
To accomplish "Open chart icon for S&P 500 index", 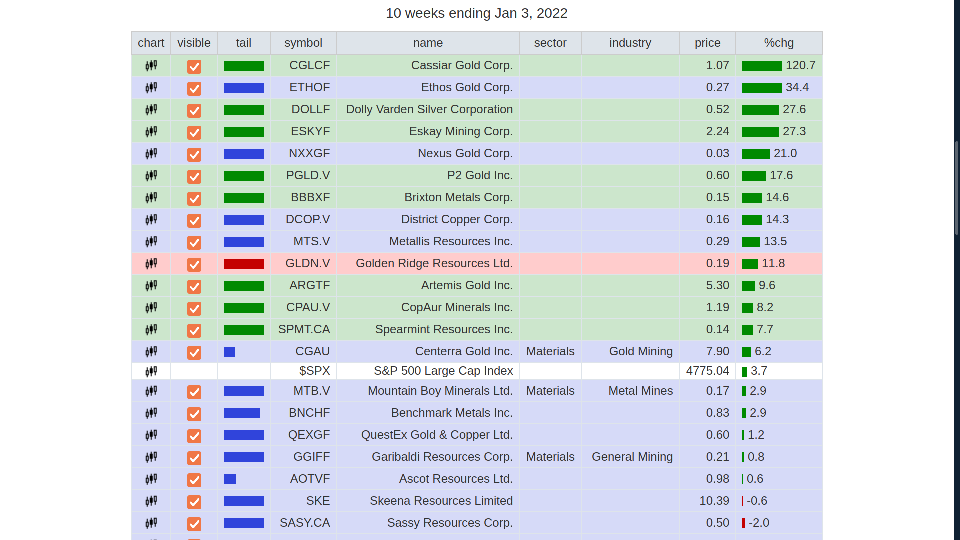I will [151, 371].
